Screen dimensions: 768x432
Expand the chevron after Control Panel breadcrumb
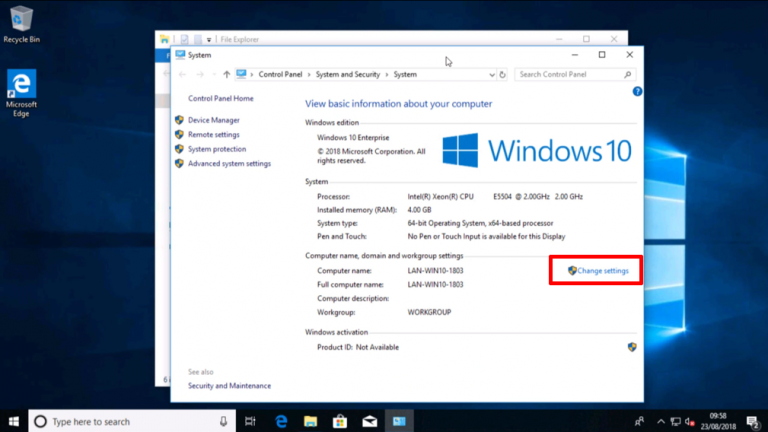[x=309, y=74]
